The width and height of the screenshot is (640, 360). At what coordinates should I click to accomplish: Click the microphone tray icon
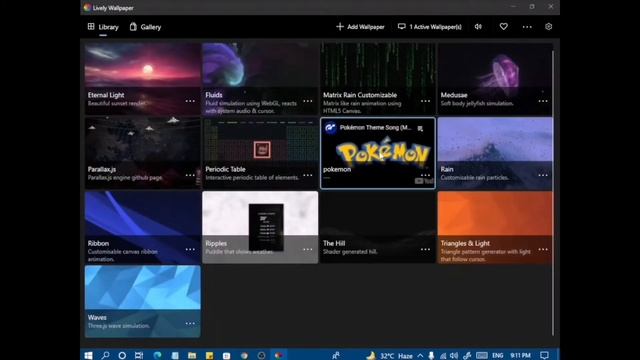pyautogui.click(x=431, y=356)
